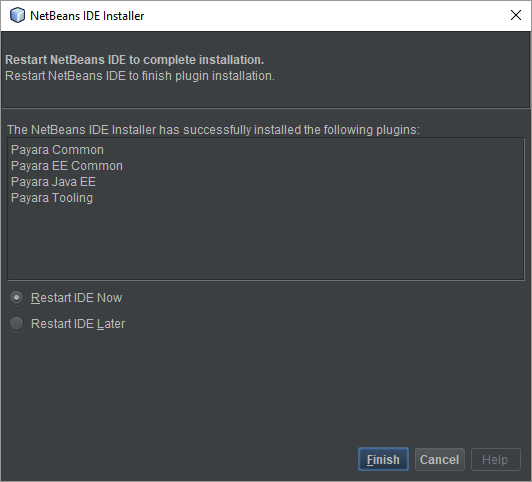Image resolution: width=532 pixels, height=482 pixels.
Task: Cancel the installer dialog
Action: point(440,459)
